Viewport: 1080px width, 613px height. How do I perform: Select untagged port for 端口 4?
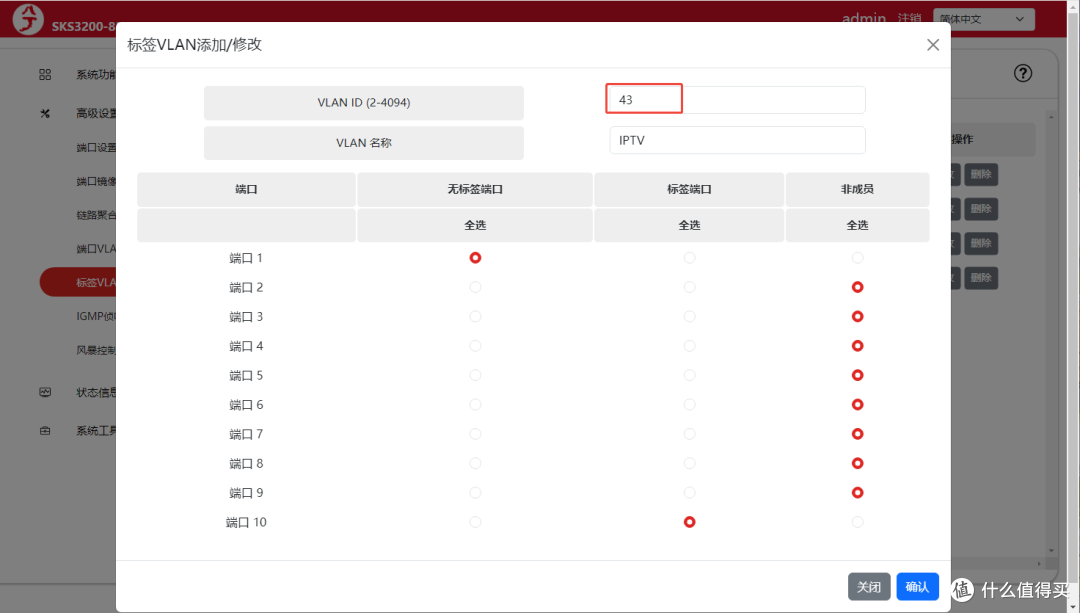click(475, 346)
